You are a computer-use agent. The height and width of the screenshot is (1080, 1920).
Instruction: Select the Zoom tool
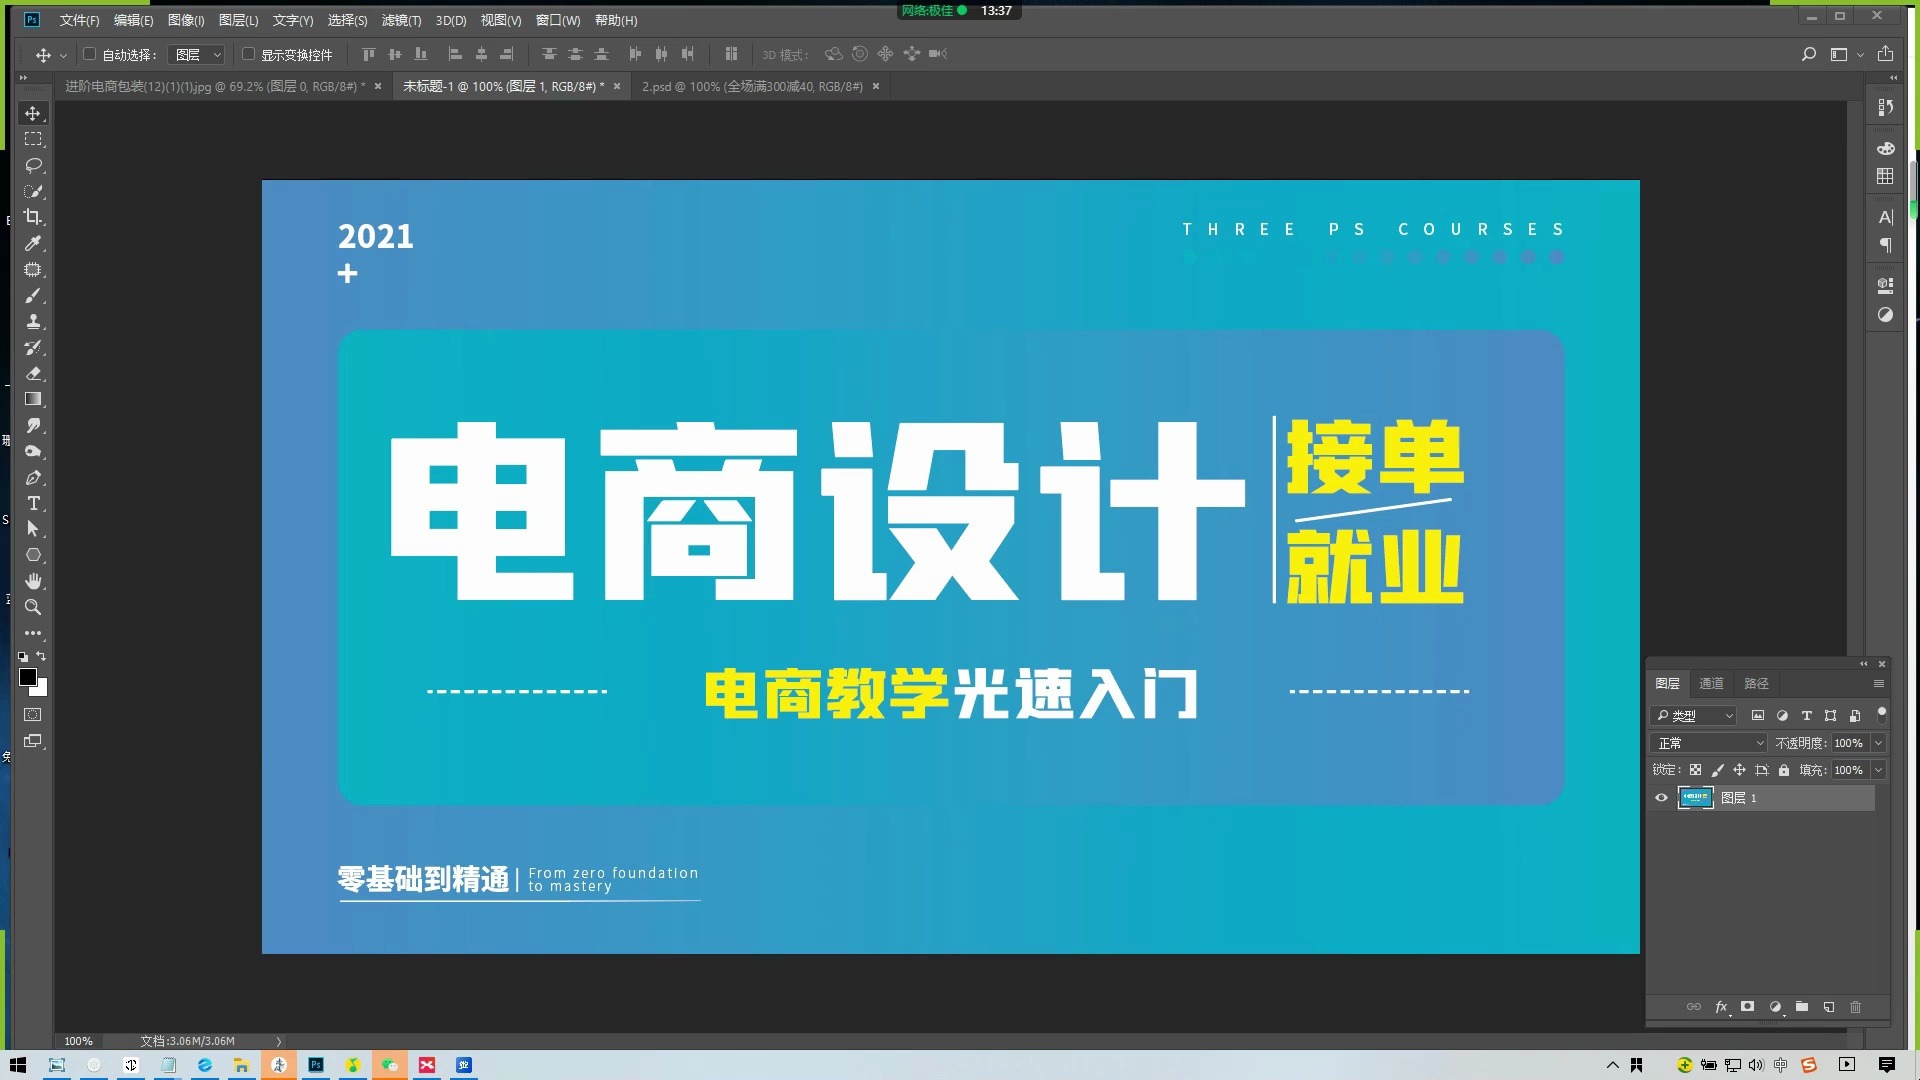pyautogui.click(x=33, y=607)
